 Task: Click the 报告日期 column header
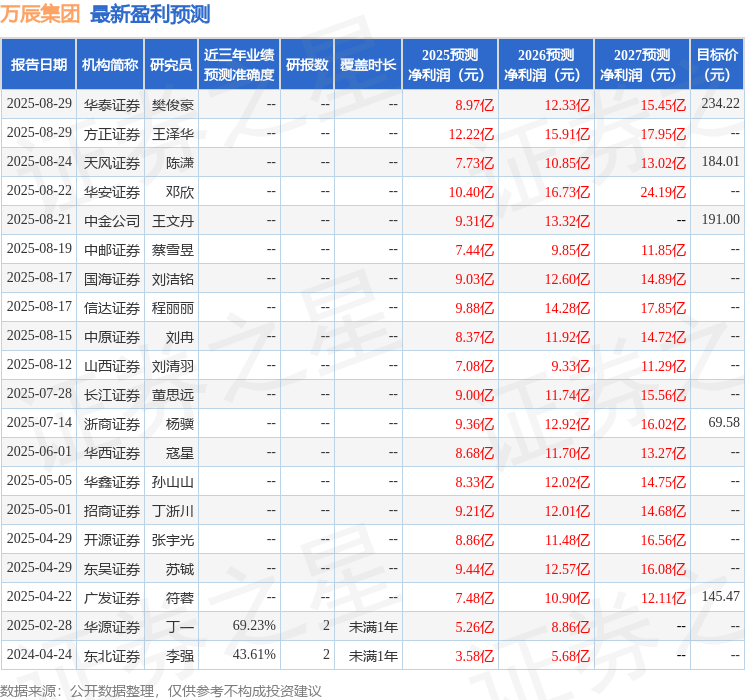click(x=38, y=65)
